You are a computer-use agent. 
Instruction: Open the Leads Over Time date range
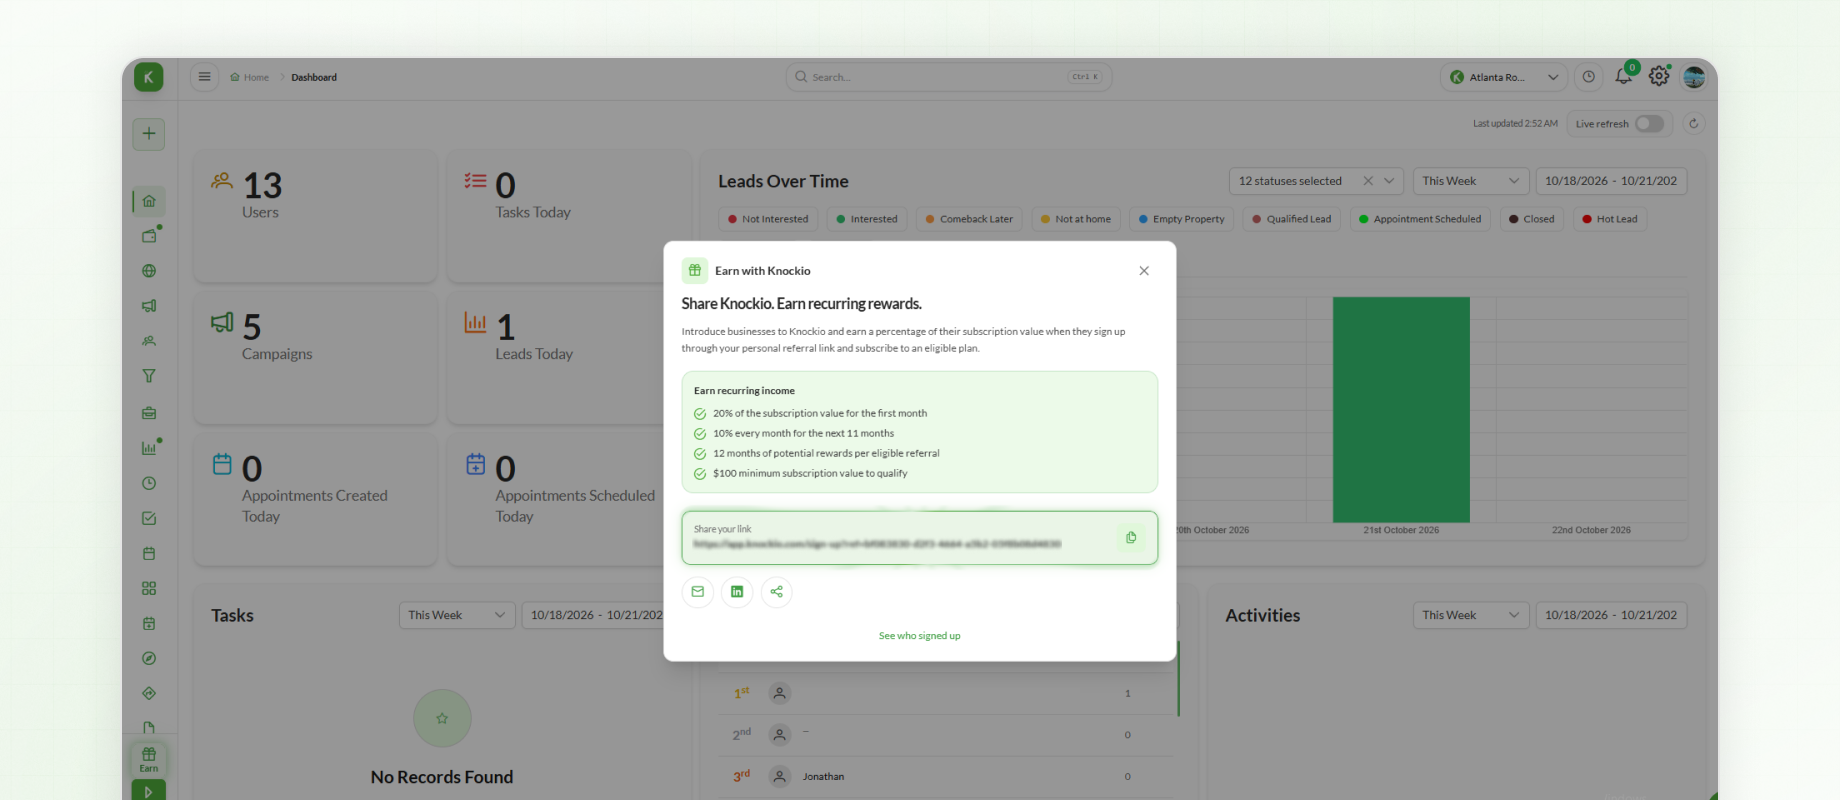(x=1611, y=181)
